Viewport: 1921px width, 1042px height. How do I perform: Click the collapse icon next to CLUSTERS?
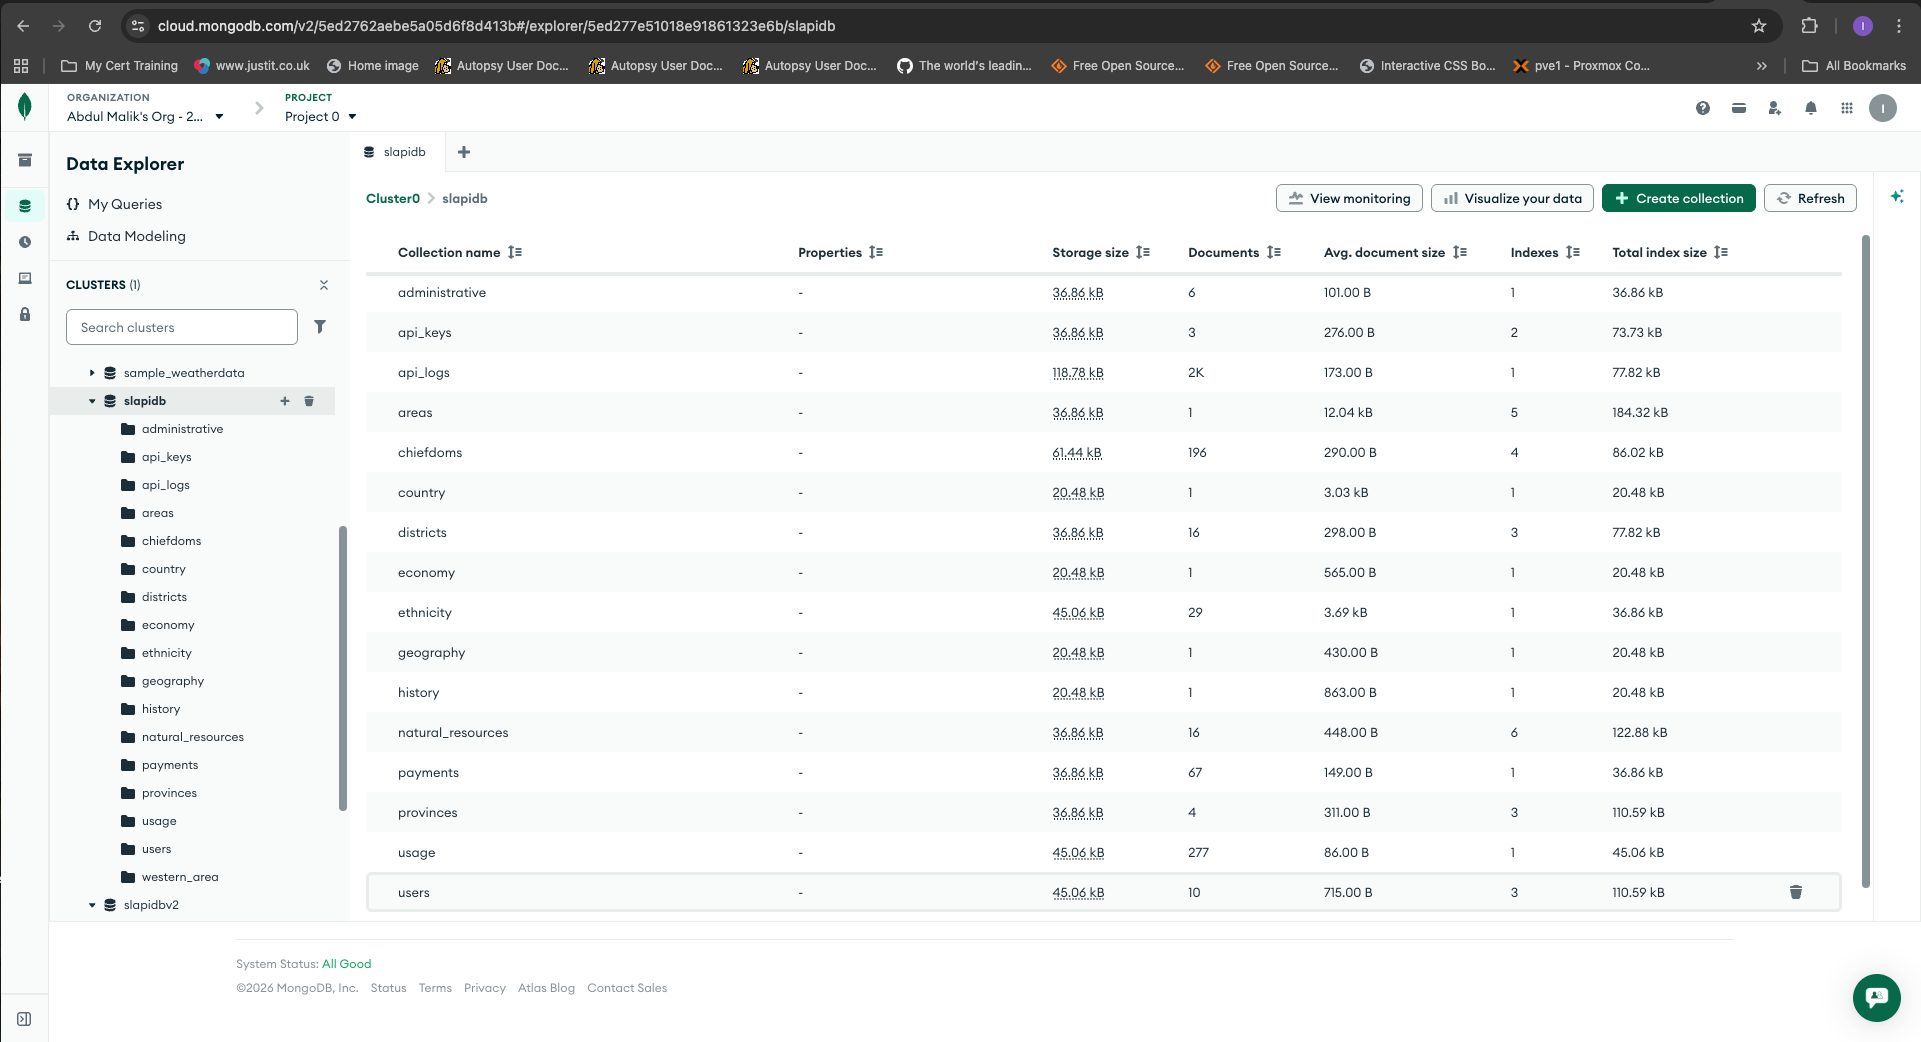pos(324,285)
